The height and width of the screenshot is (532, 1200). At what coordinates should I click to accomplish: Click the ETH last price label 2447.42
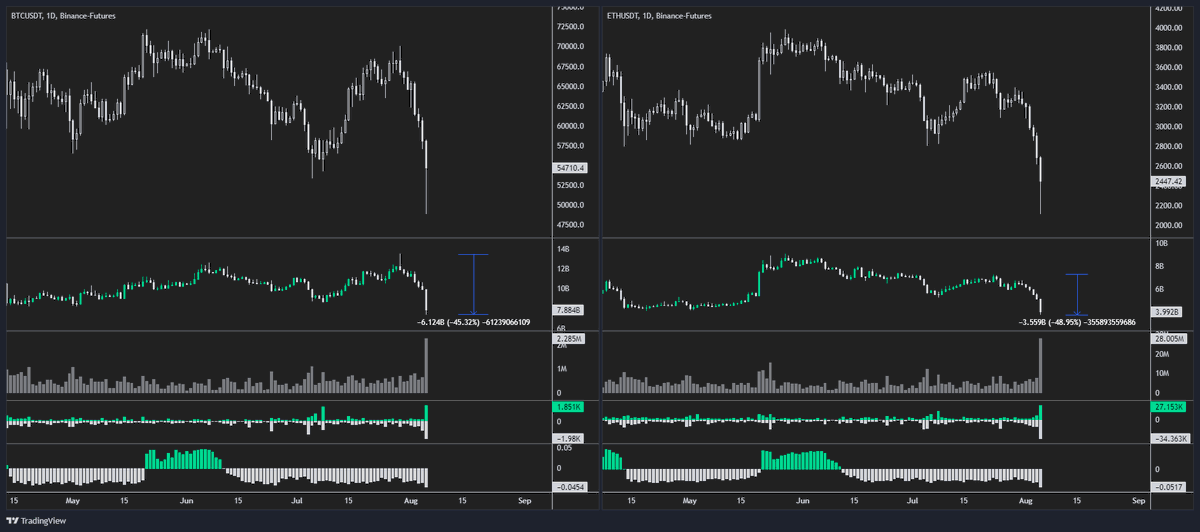point(1168,181)
